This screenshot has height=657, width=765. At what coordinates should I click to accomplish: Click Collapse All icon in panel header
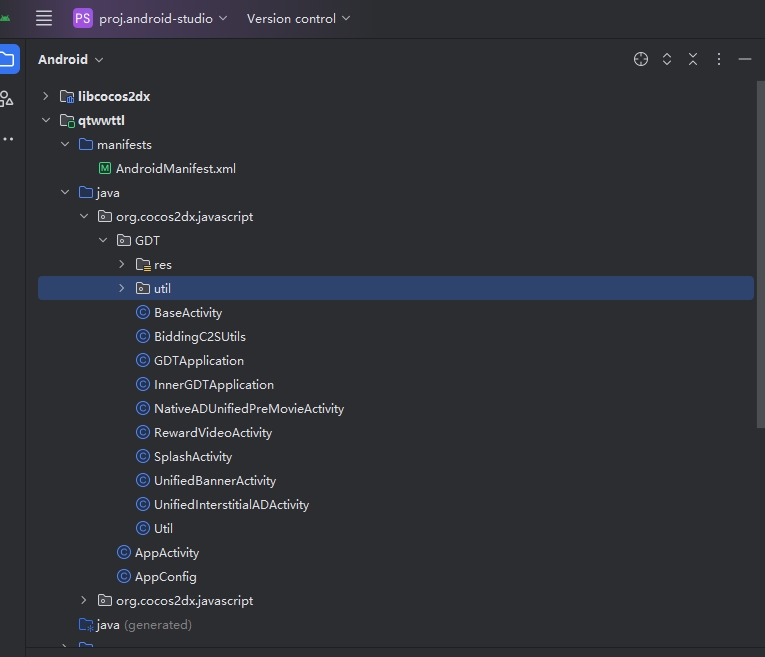[x=693, y=60]
